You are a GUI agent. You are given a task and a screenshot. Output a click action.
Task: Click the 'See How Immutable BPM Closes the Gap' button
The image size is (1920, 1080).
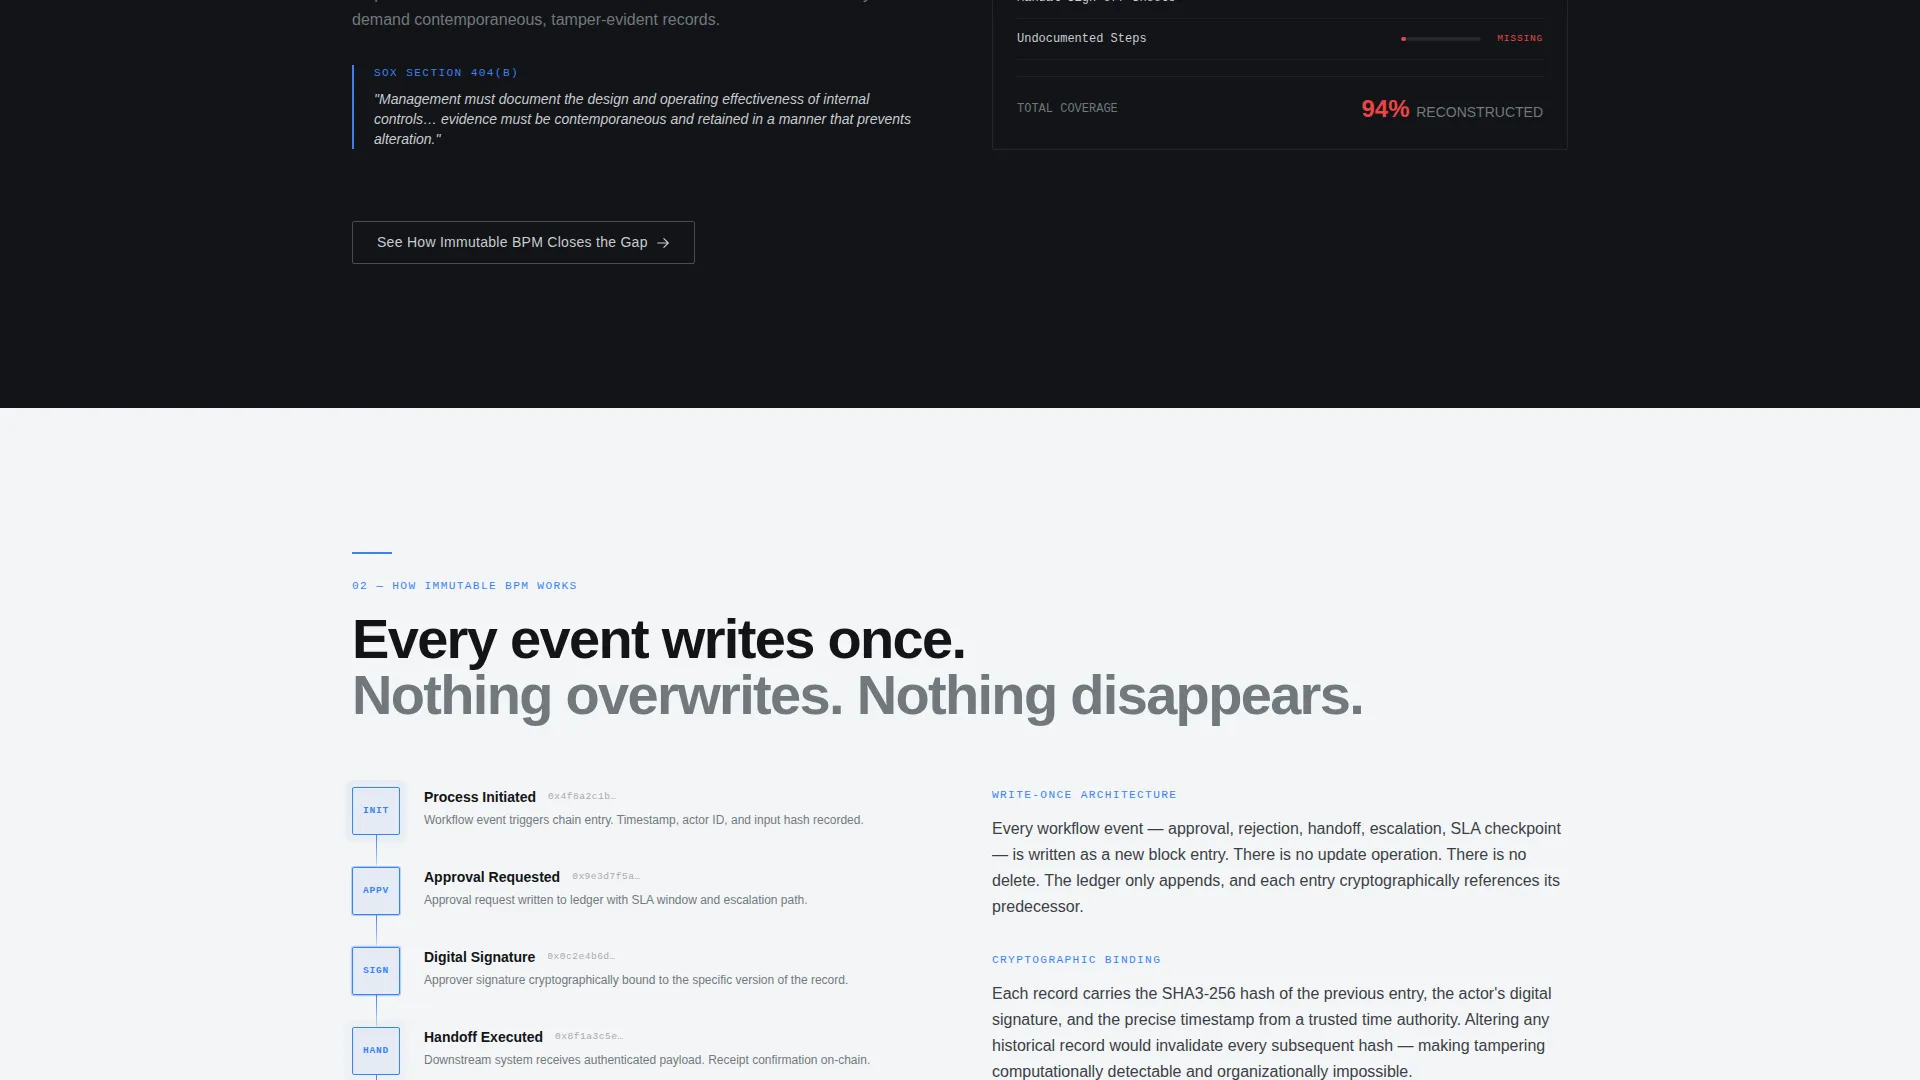523,242
